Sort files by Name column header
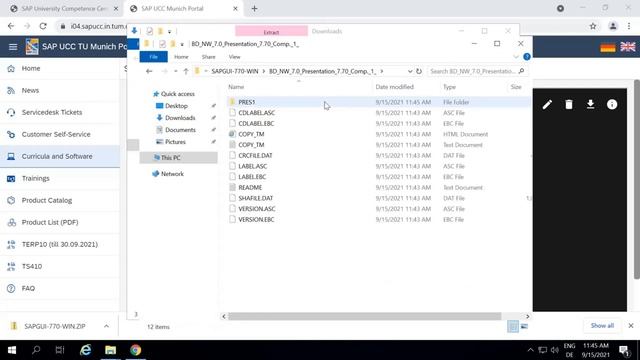The width and height of the screenshot is (640, 360). point(236,87)
